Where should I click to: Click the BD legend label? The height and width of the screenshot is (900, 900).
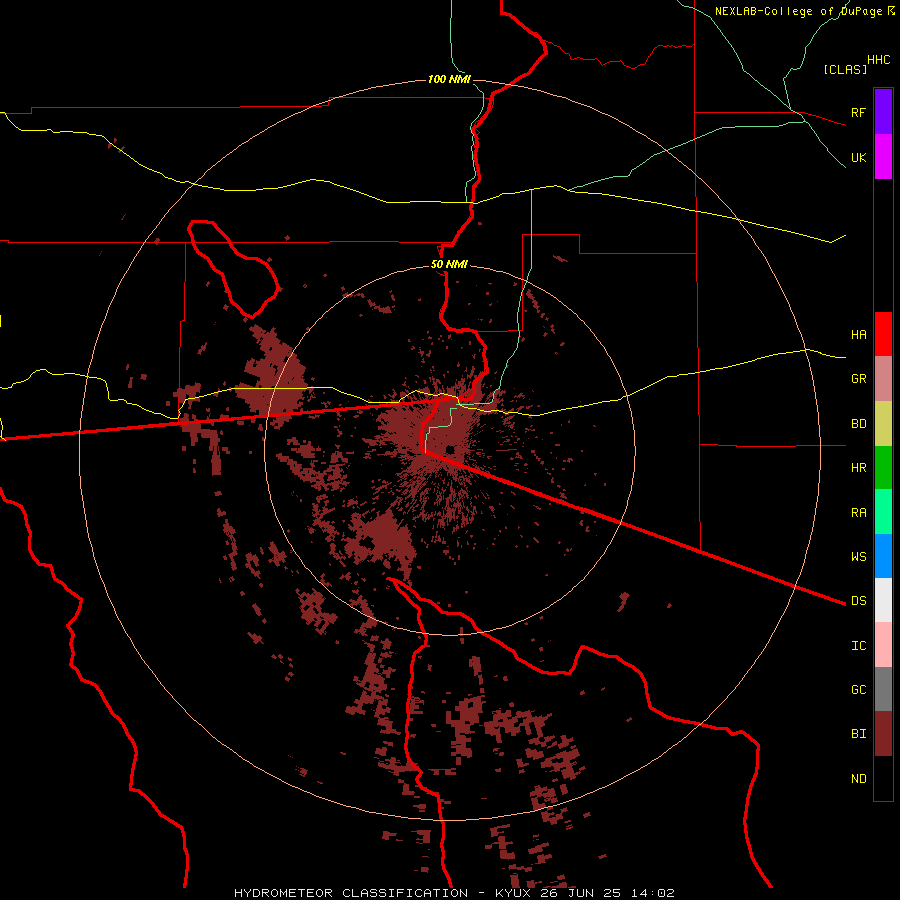(858, 424)
